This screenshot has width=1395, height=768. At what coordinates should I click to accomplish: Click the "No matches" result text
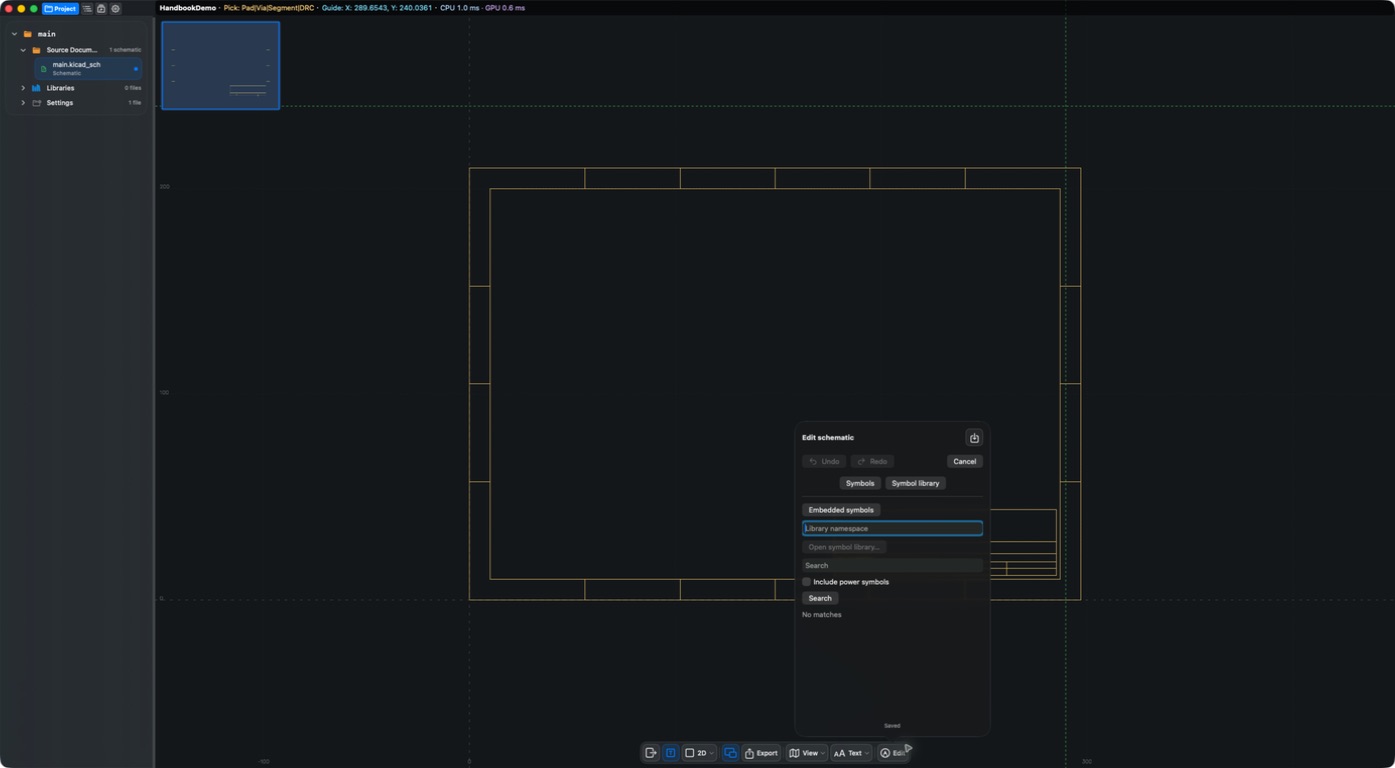[x=822, y=615]
